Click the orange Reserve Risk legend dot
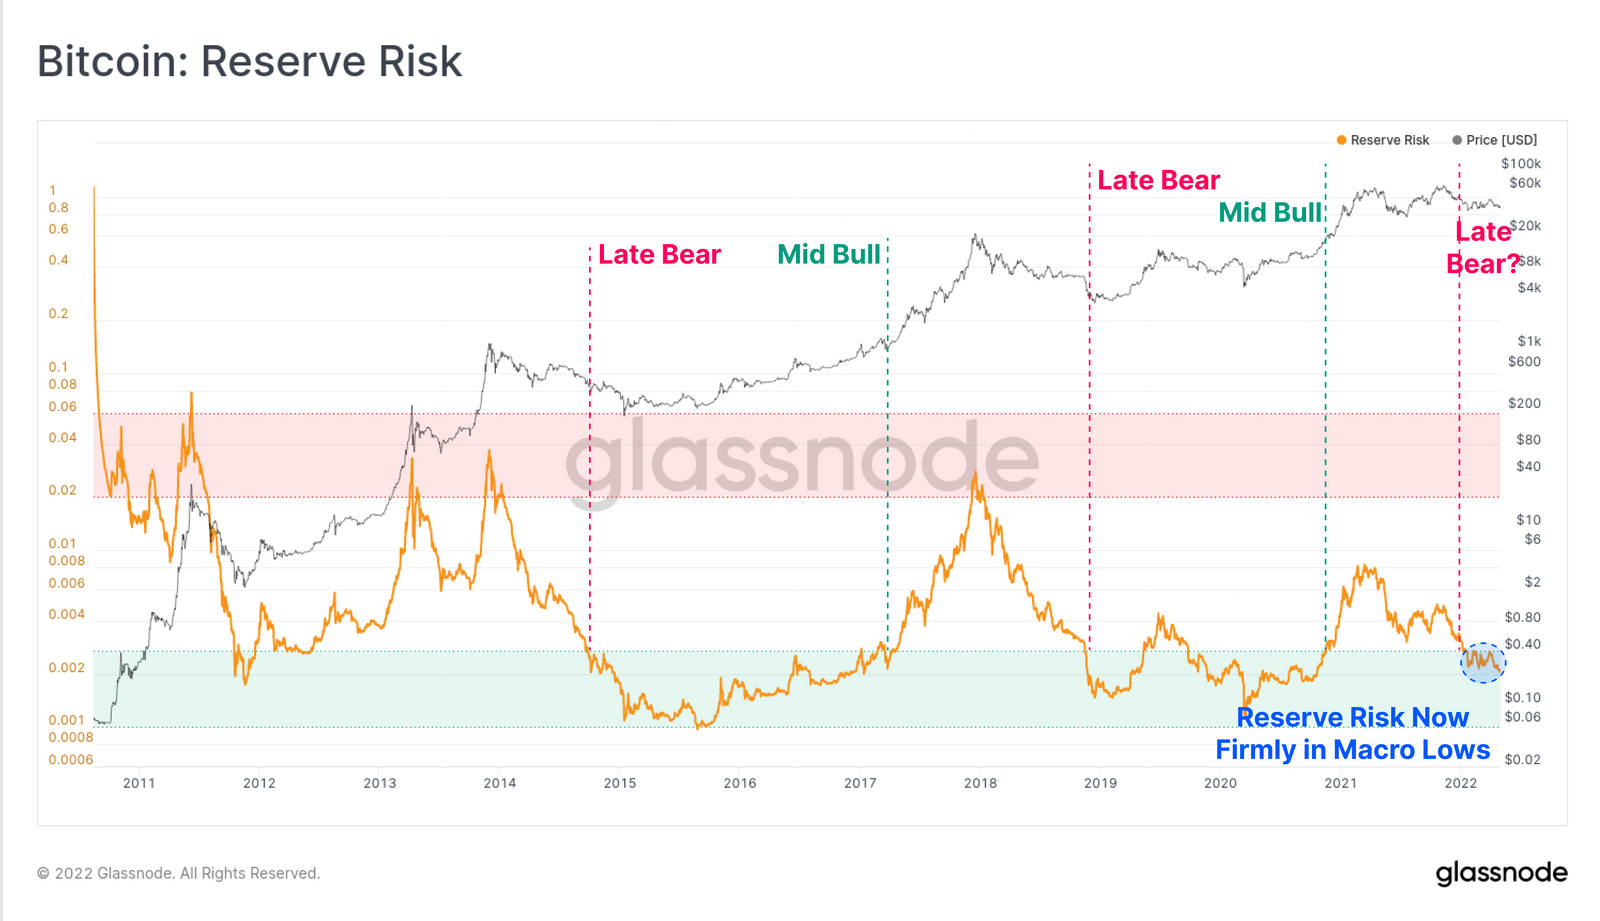 click(1341, 140)
